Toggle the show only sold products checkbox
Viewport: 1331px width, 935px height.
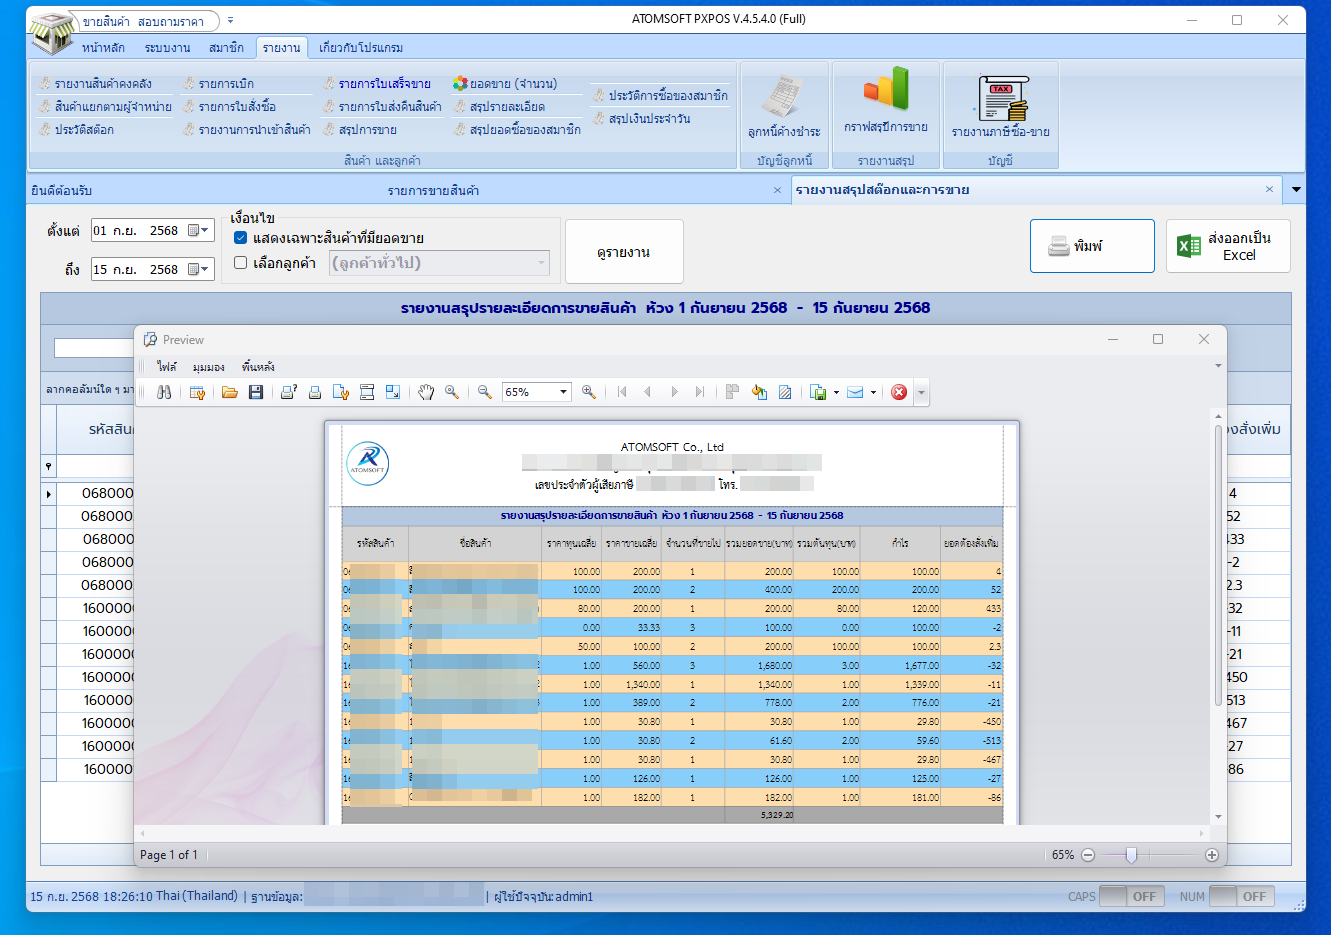[241, 238]
